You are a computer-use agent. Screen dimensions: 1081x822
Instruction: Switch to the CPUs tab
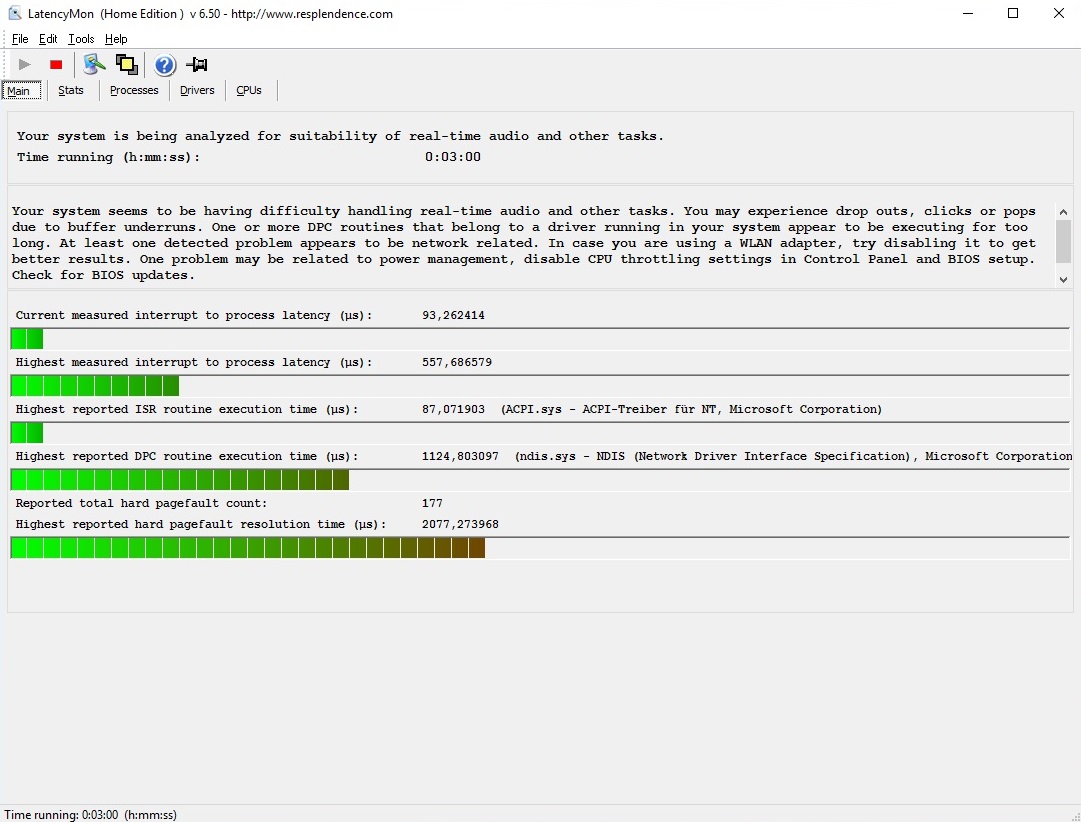[x=249, y=90]
